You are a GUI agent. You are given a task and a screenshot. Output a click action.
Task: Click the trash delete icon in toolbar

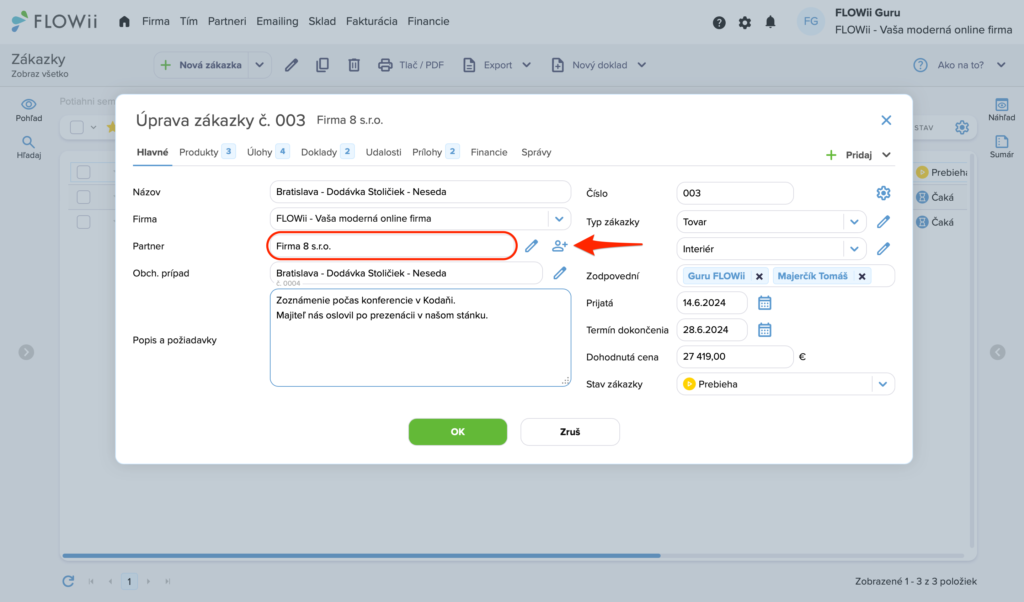(354, 65)
